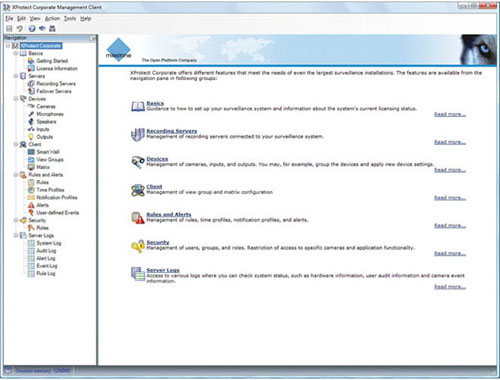This screenshot has width=500, height=380.
Task: Open the Basics heading link
Action: [x=155, y=103]
